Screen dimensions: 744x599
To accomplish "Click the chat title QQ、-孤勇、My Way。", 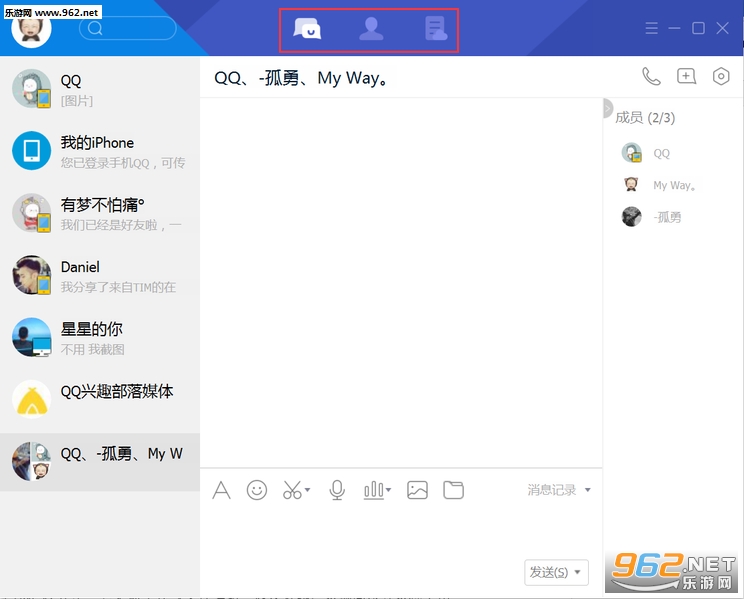I will [x=301, y=77].
